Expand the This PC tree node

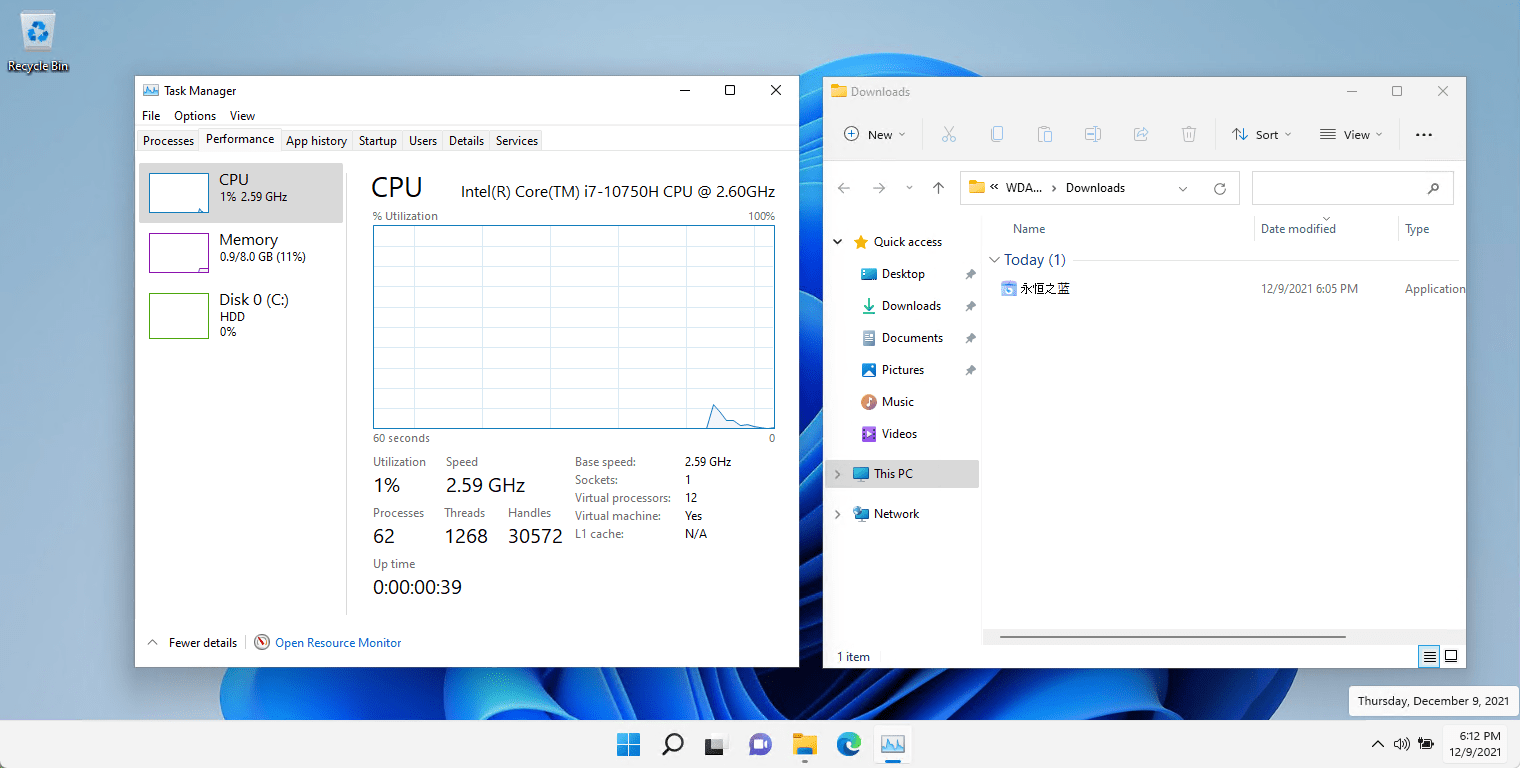838,474
